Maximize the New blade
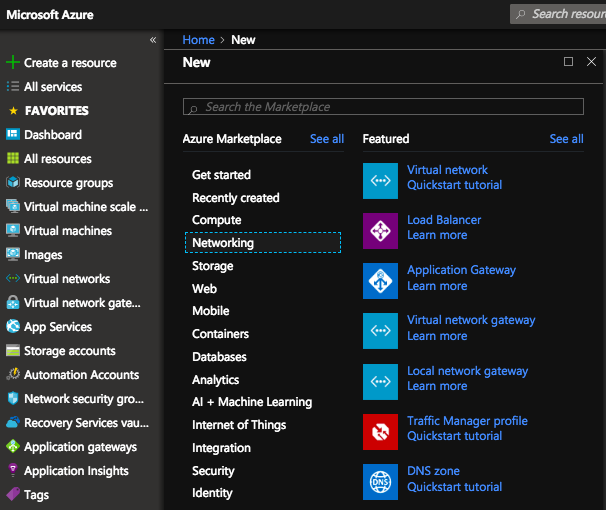This screenshot has width=606, height=510. (x=568, y=61)
